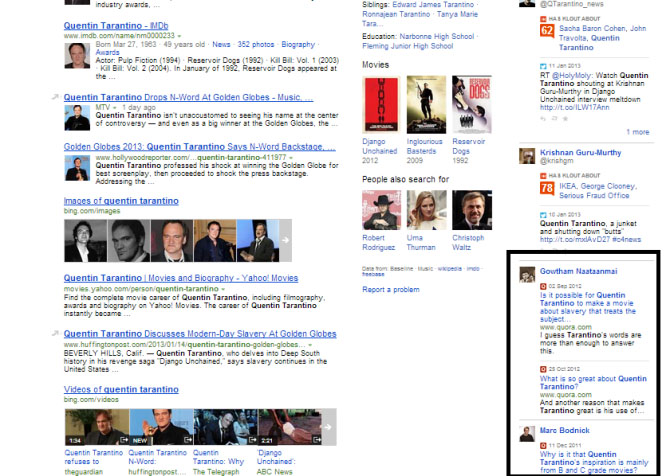Screen dimensions: 670x476
Task: Open the 352 photos link
Action: (256, 44)
